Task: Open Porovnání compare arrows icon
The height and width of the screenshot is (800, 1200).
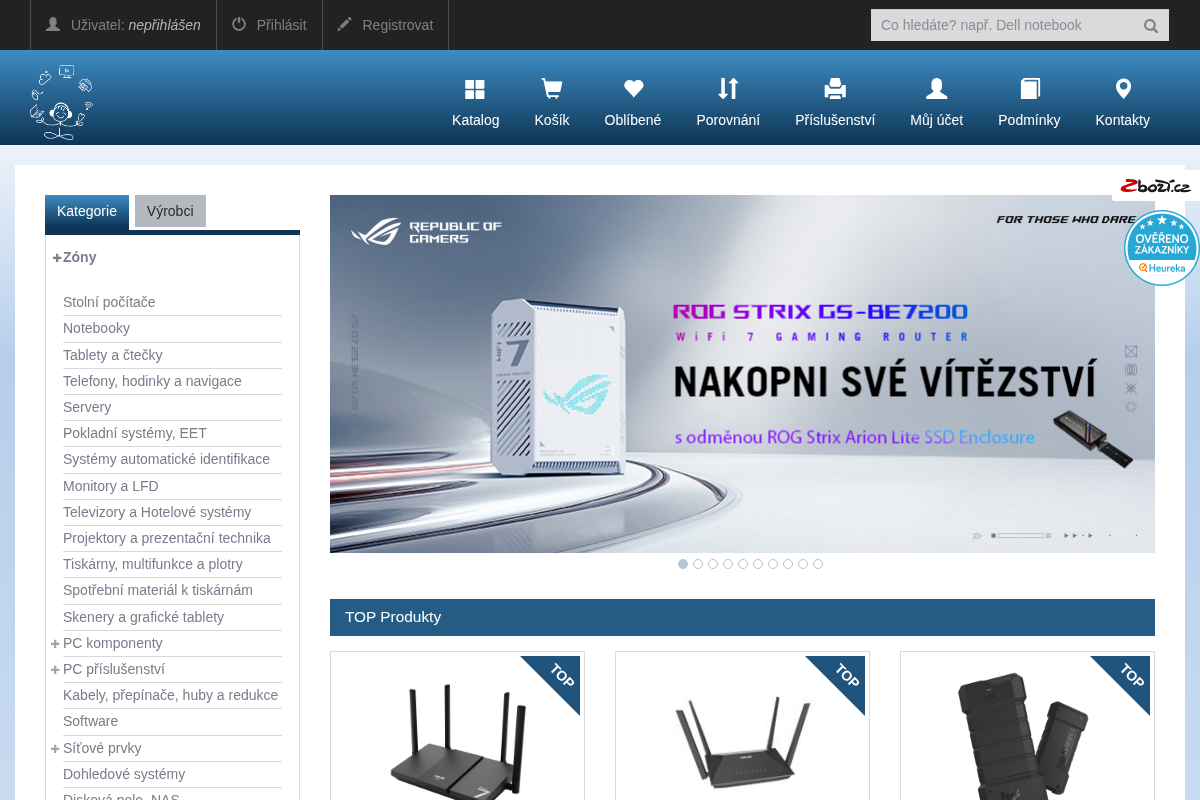Action: point(728,89)
